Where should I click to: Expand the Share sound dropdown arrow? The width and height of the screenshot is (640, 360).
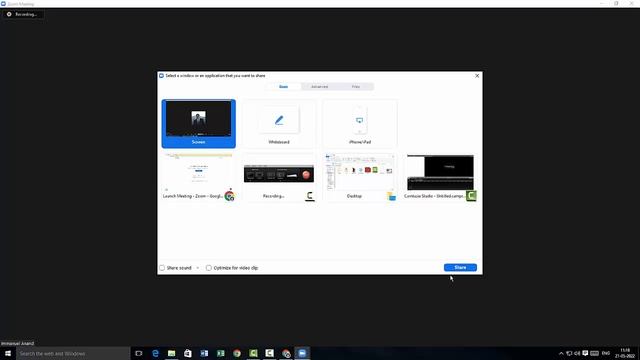(x=198, y=268)
